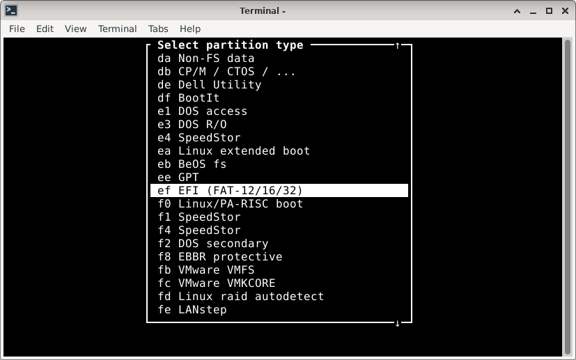Viewport: 576px width, 360px height.
Task: Click the down arrow of partition list
Action: (x=397, y=323)
